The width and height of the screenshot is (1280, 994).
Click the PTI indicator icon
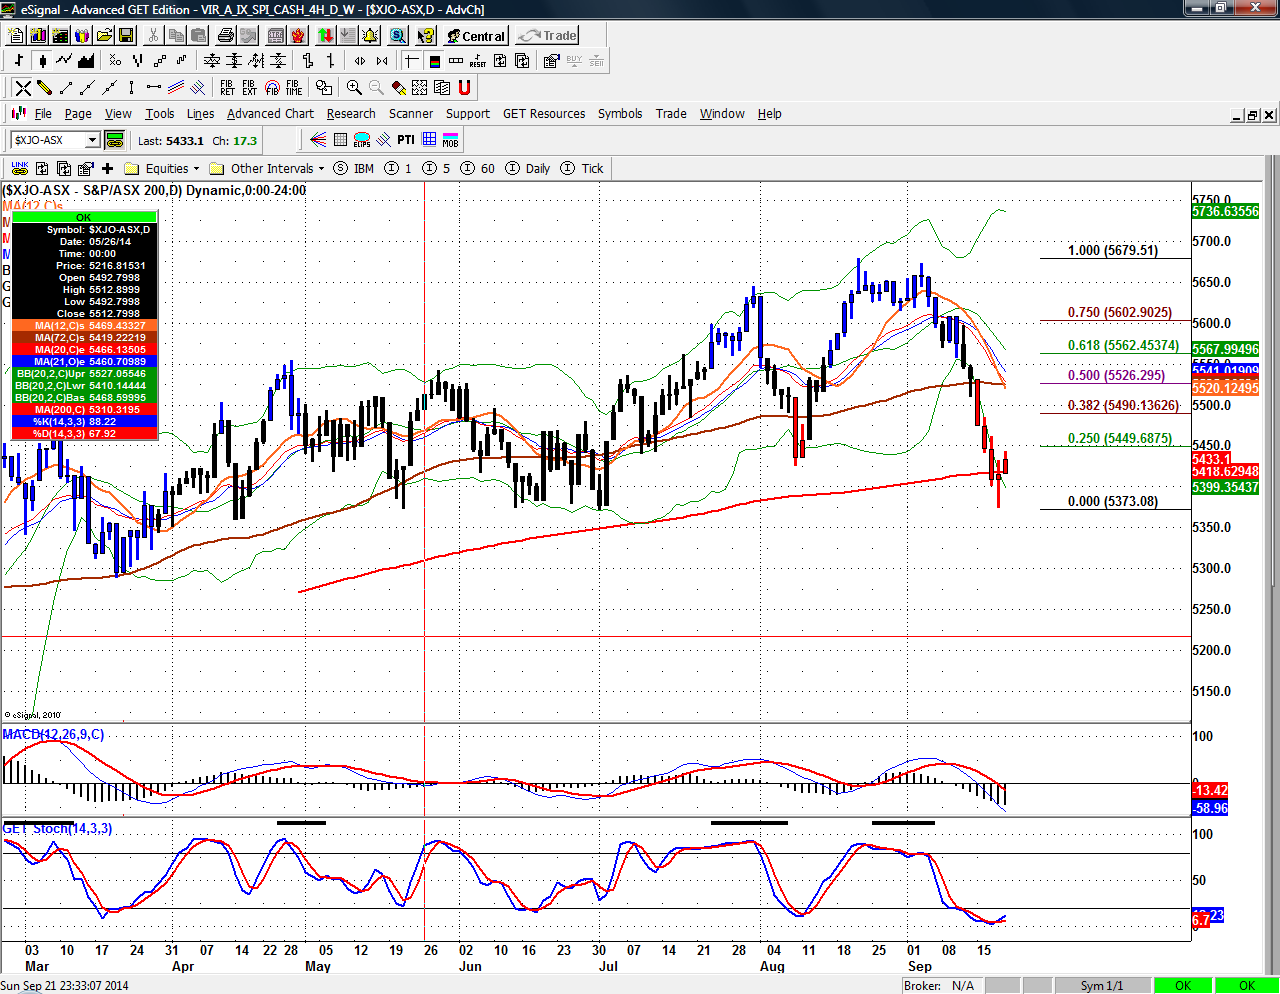pos(405,140)
